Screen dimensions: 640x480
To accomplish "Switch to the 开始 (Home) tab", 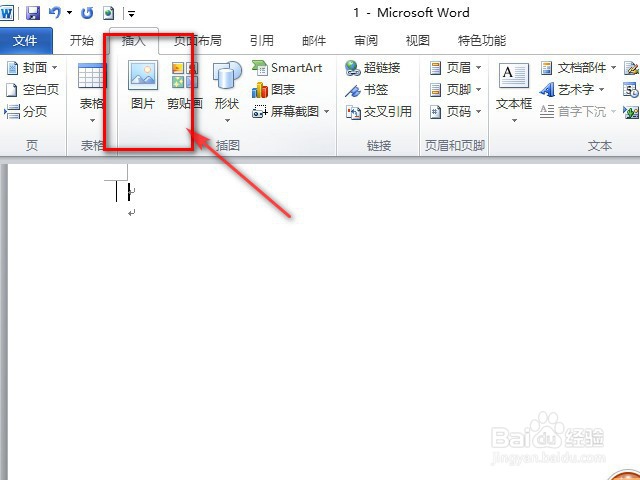I will pyautogui.click(x=82, y=40).
